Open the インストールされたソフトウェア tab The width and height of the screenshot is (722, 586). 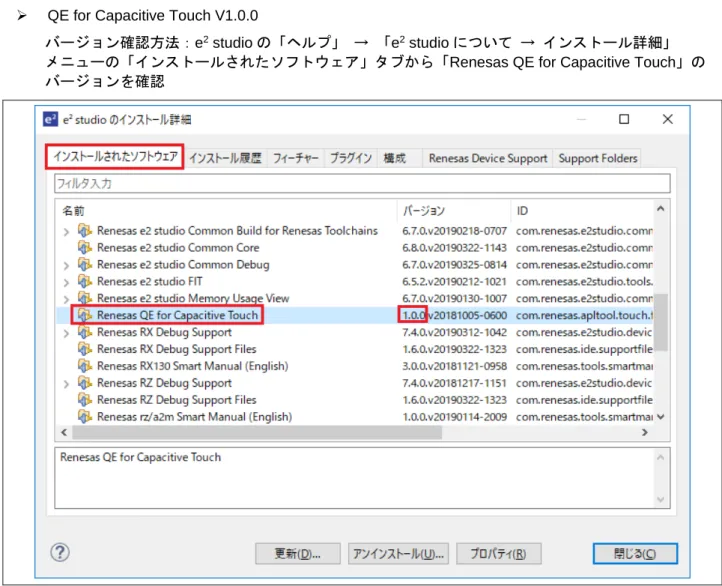click(115, 157)
